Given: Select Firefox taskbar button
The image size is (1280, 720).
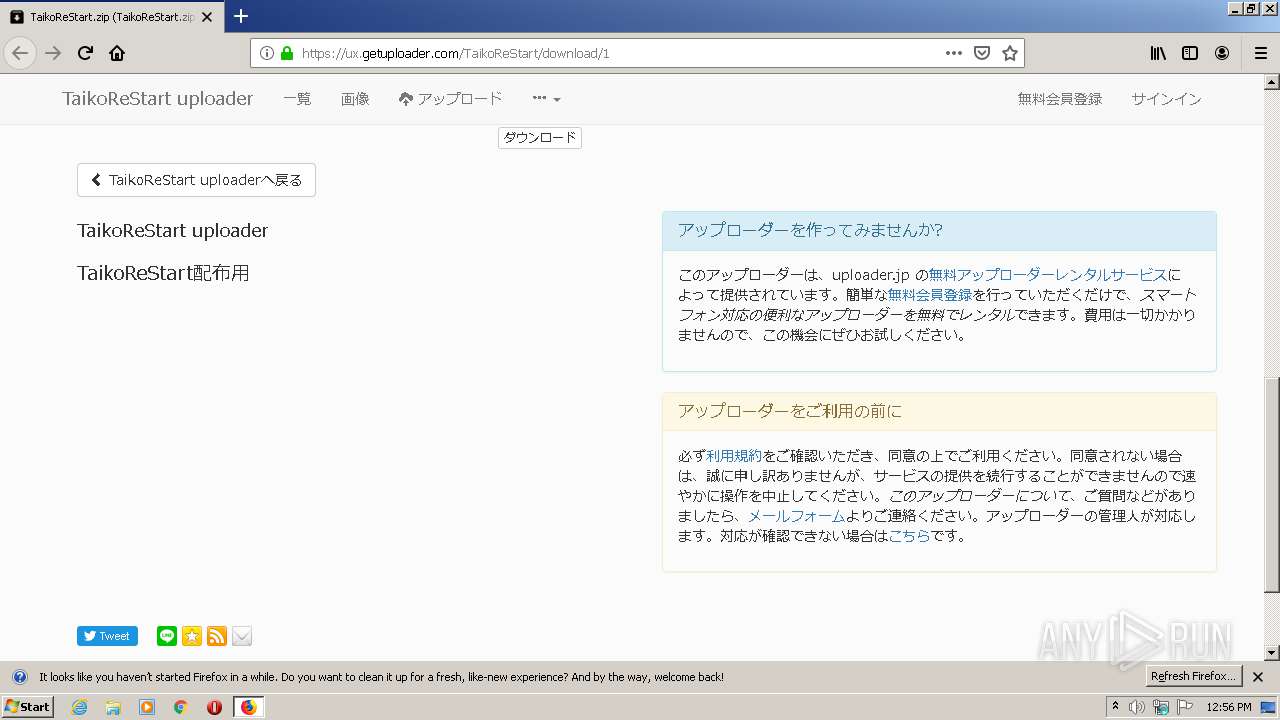Looking at the screenshot, I should pyautogui.click(x=248, y=707).
